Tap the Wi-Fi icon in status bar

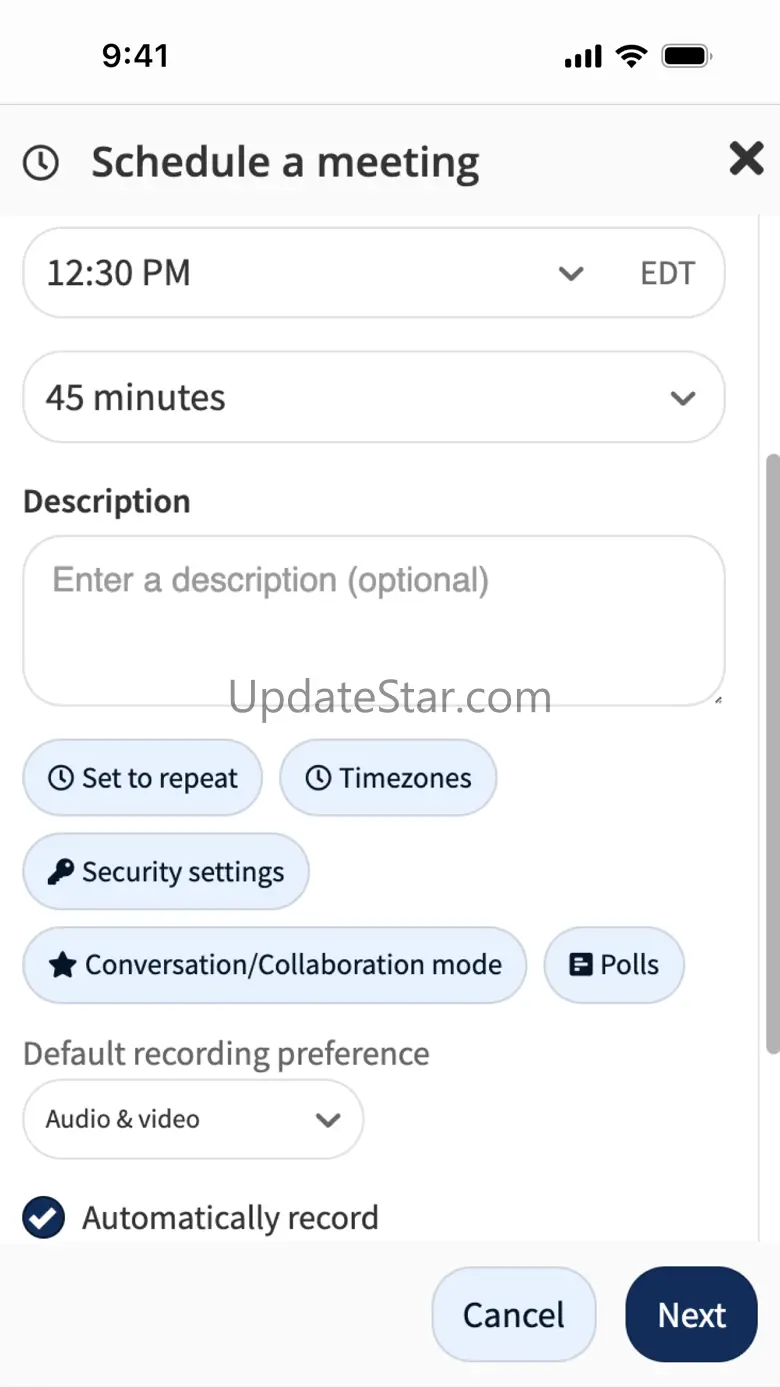coord(631,56)
